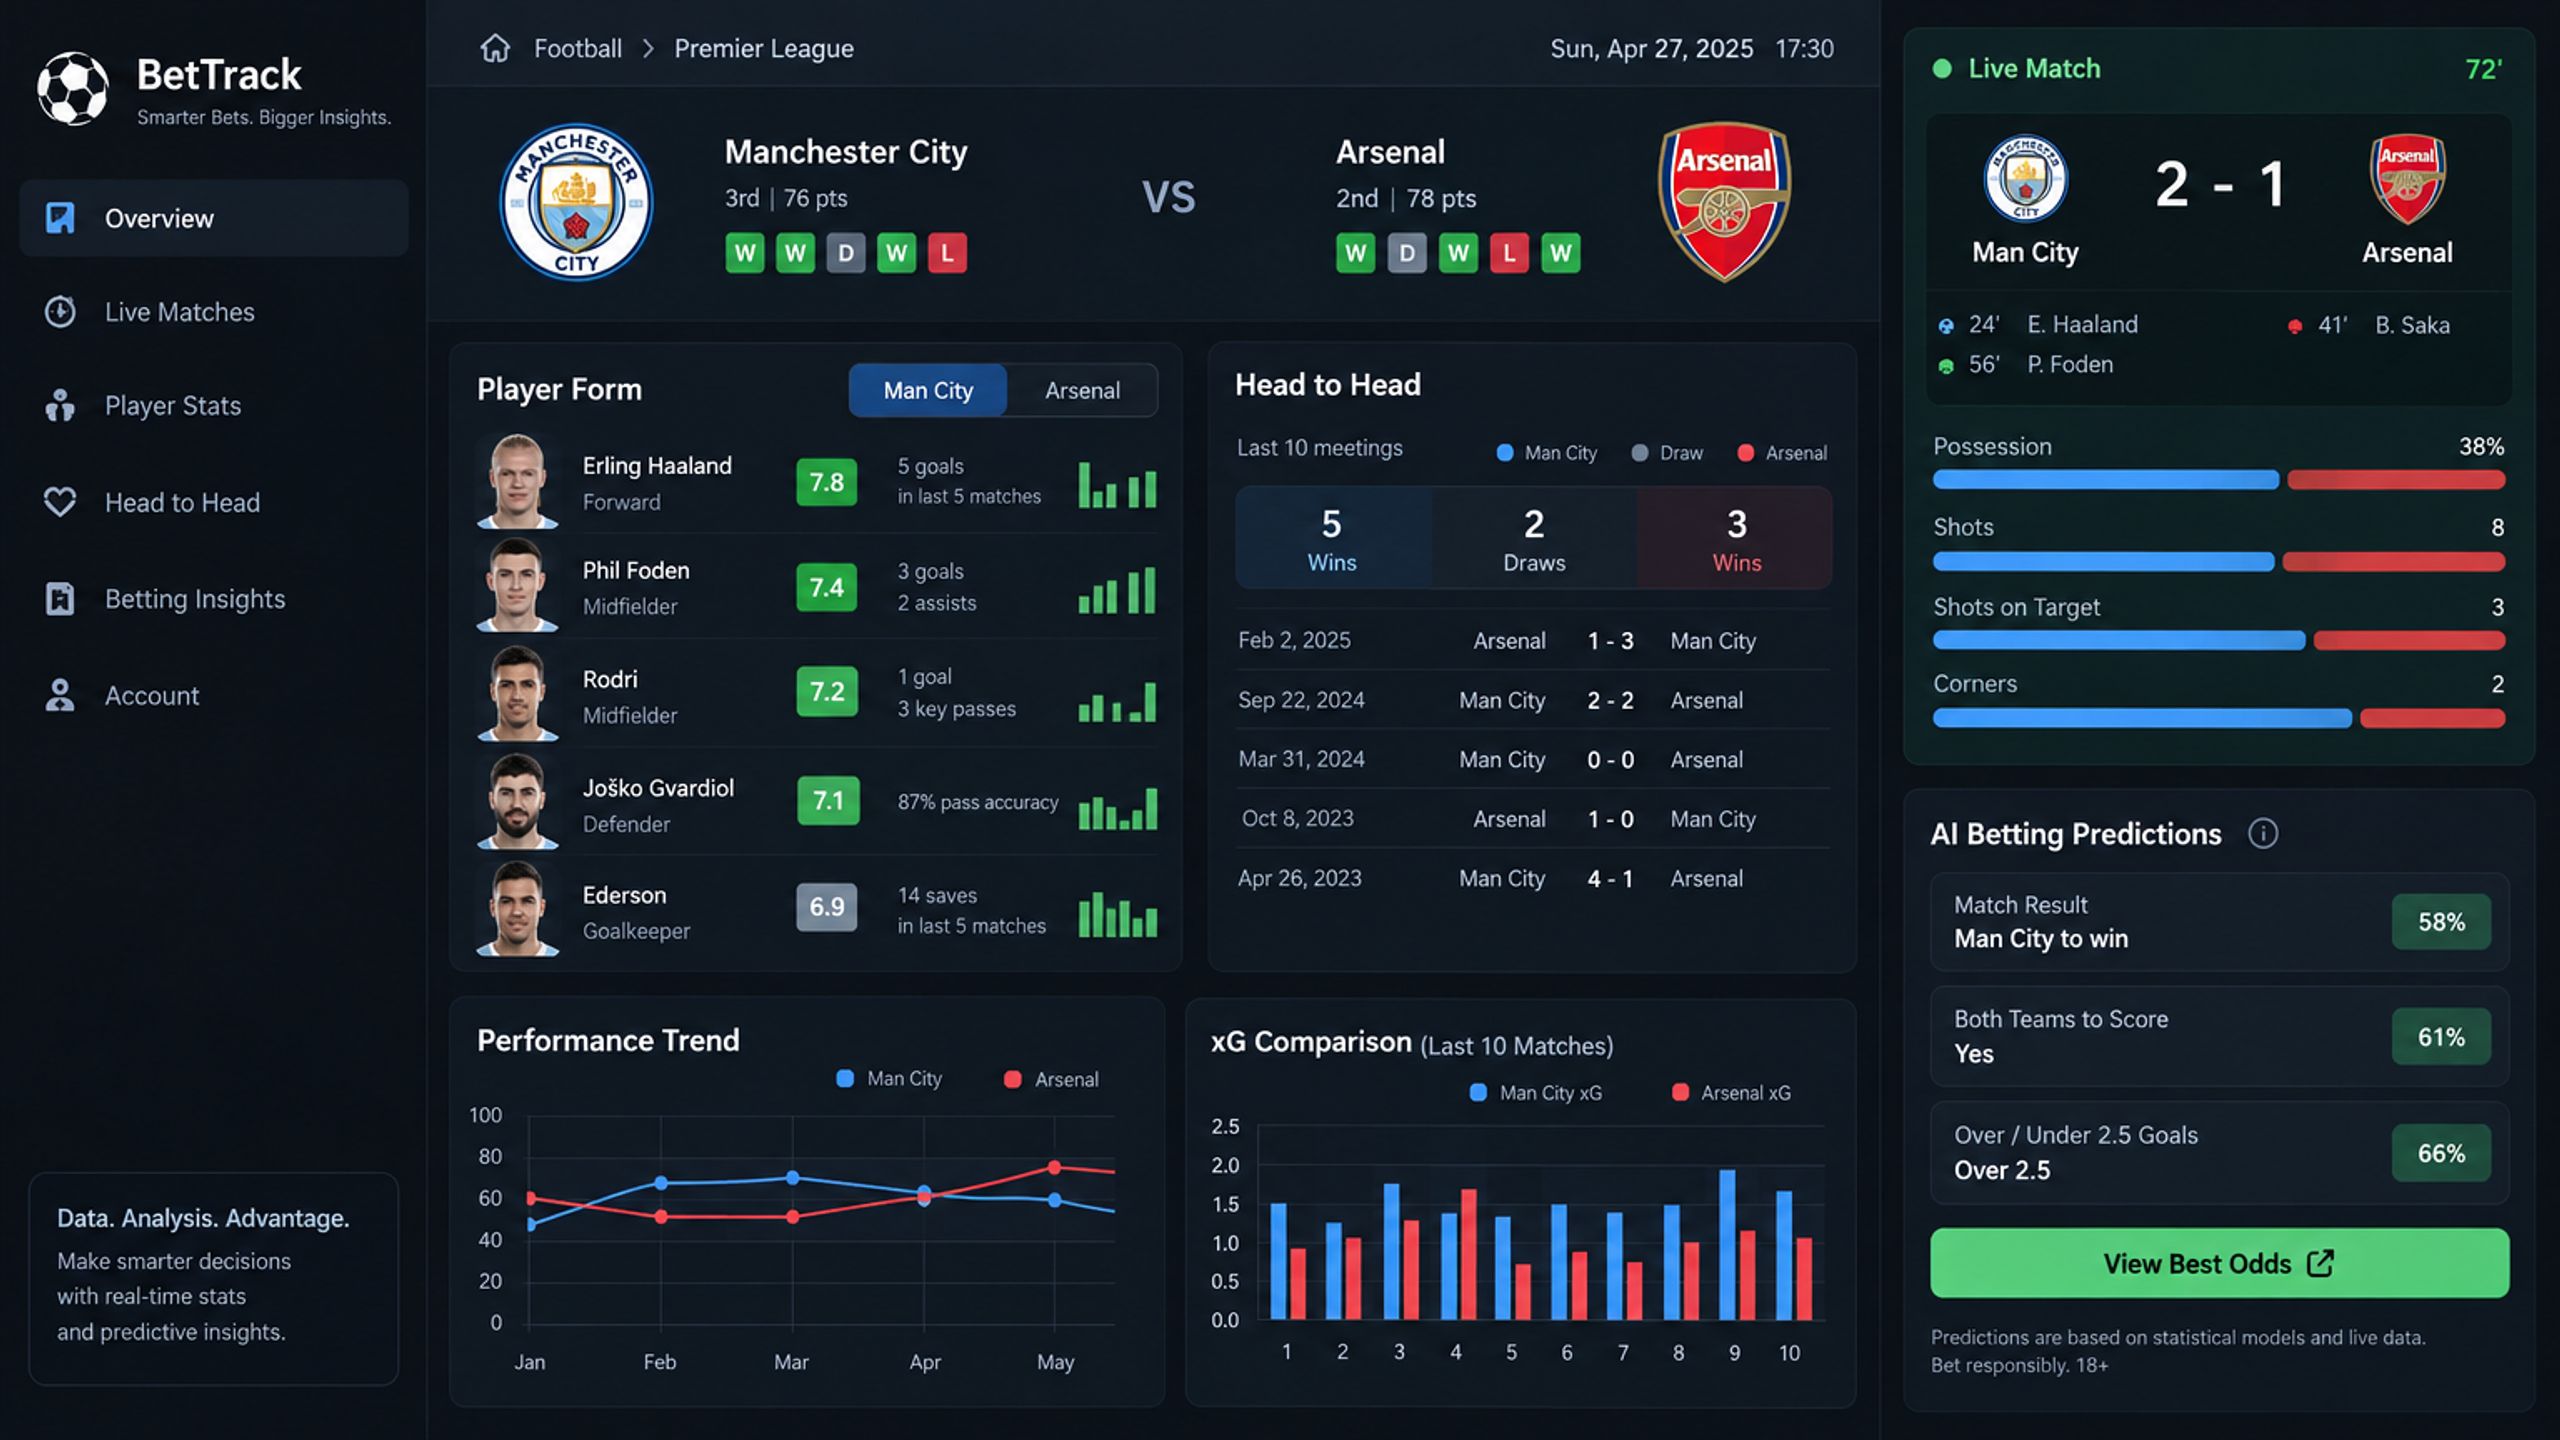Click the Premier League breadcrumb
Viewport: 2560px width, 1440px height.
click(x=764, y=48)
